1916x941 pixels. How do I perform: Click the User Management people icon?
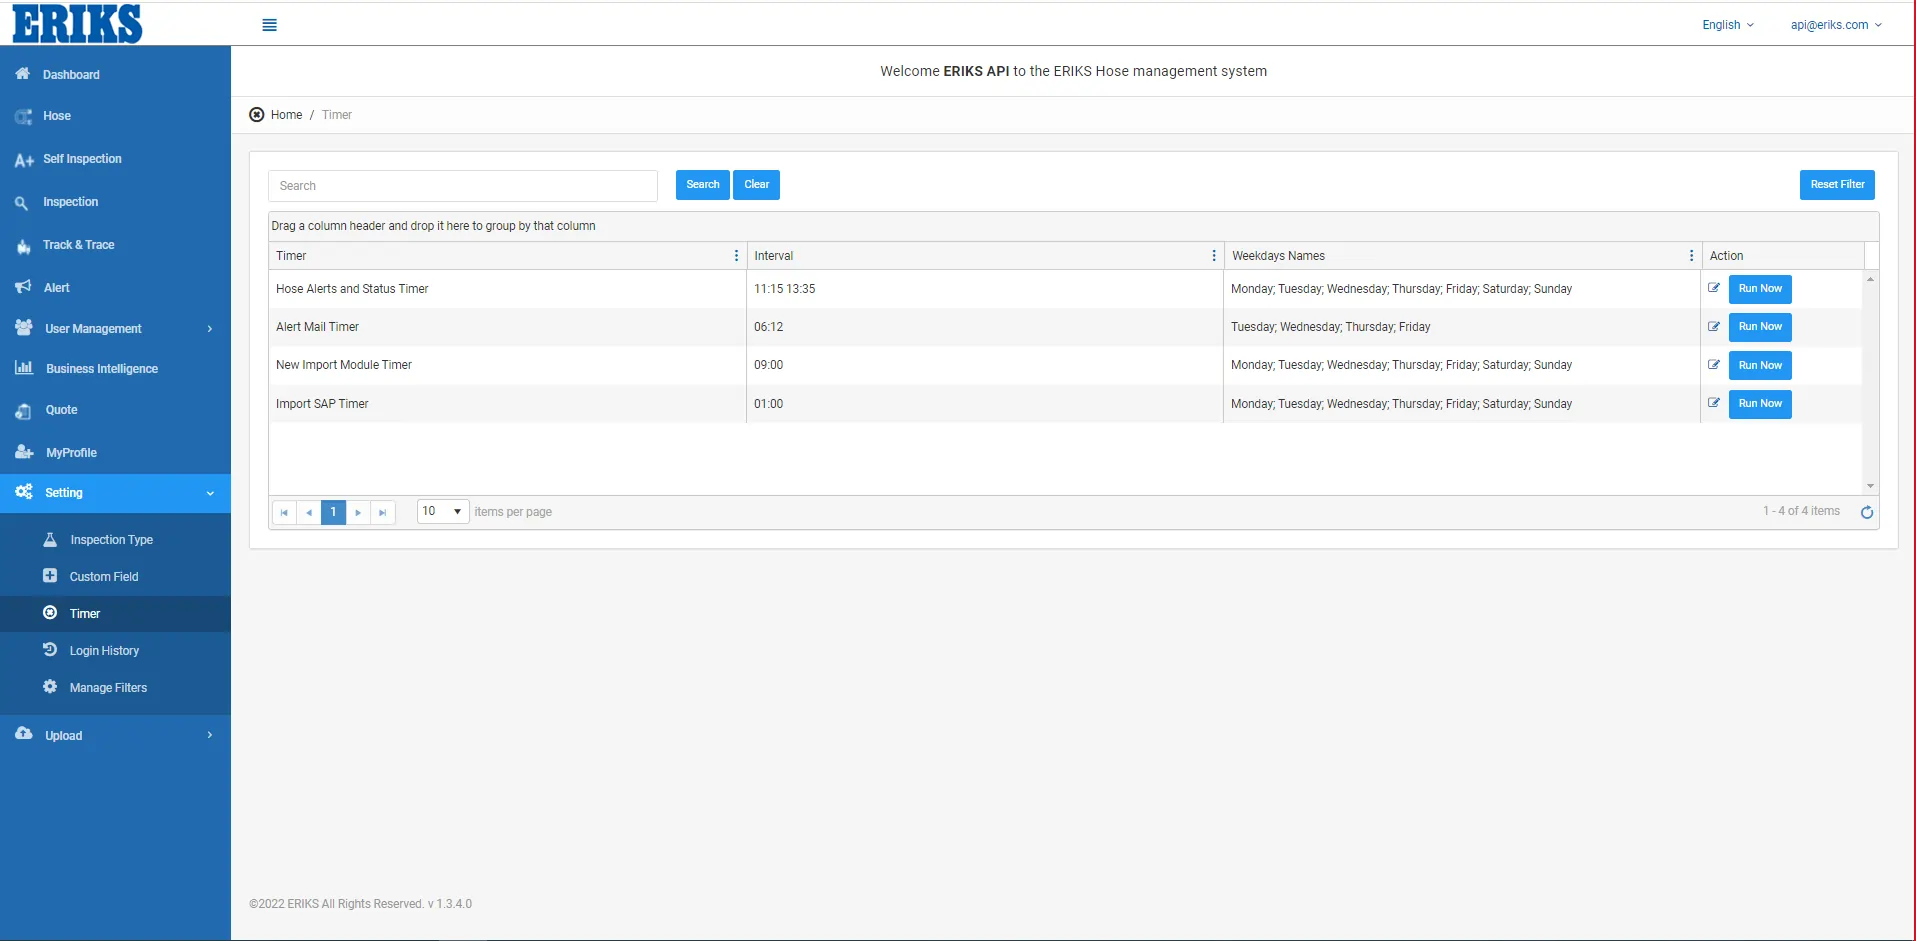click(x=24, y=327)
